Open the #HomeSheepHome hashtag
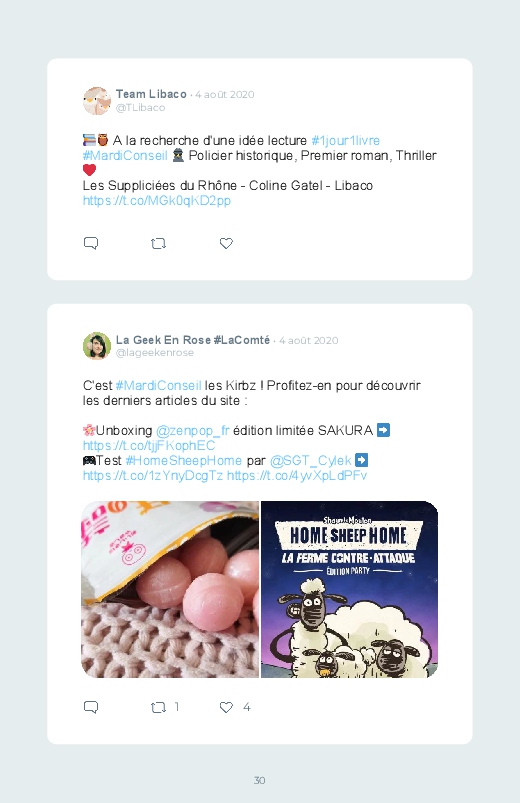Viewport: 520px width, 803px height. click(x=183, y=460)
